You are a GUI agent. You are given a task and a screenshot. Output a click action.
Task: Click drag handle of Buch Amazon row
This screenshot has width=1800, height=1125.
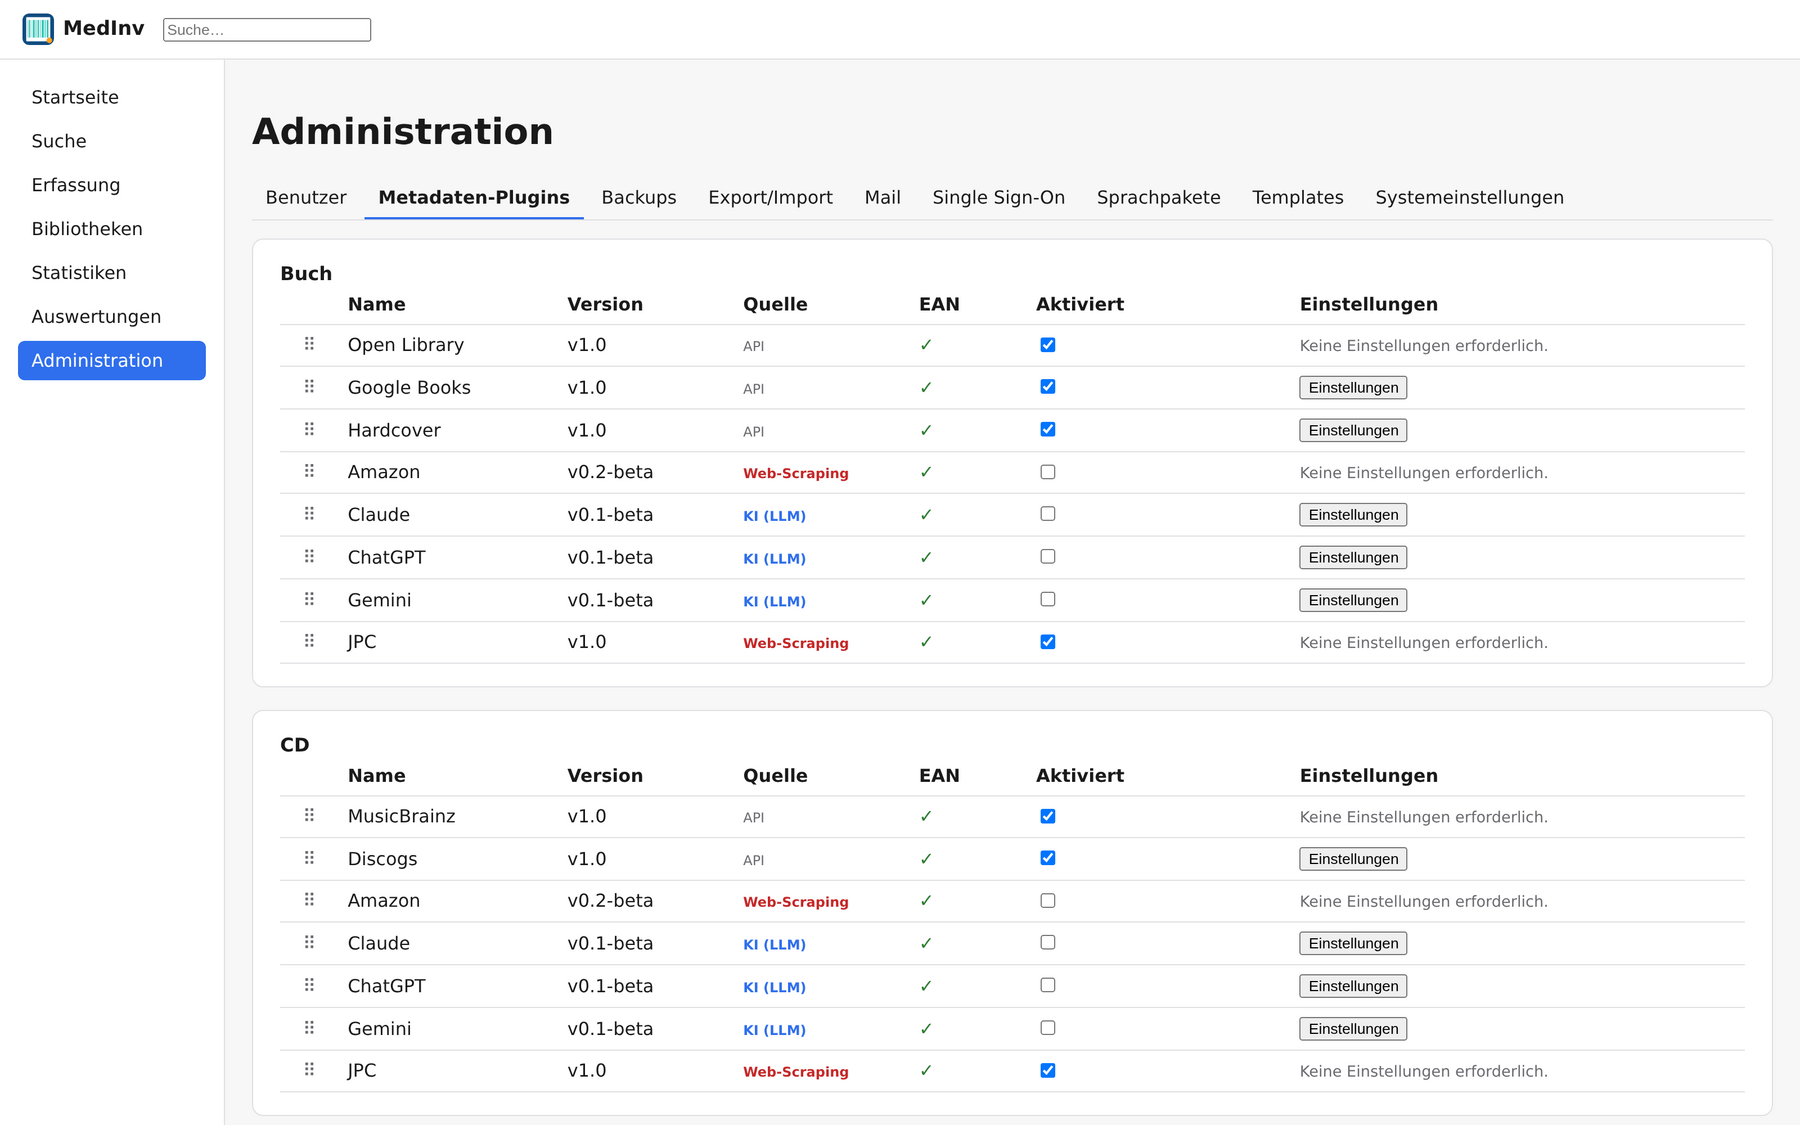pos(309,471)
